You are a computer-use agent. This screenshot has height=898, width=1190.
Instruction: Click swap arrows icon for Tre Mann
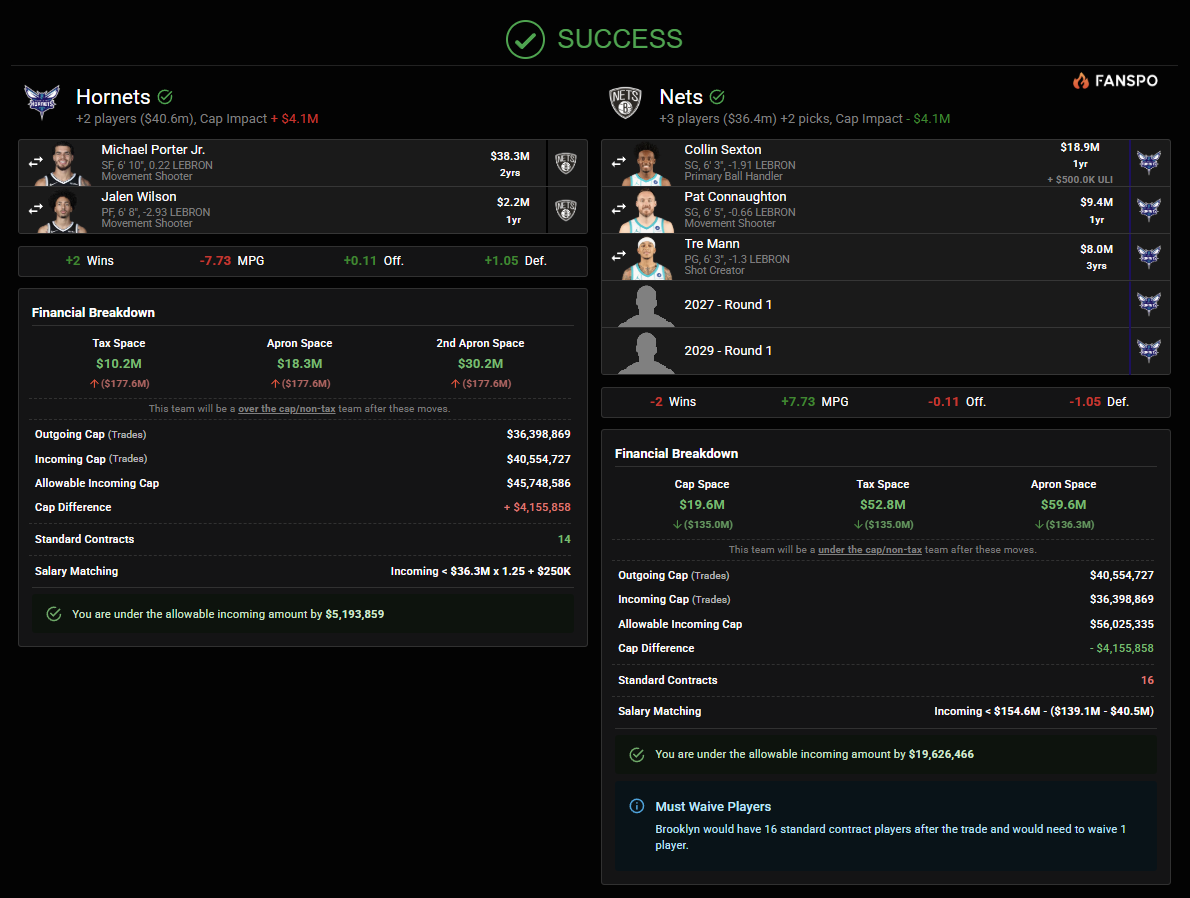point(619,255)
